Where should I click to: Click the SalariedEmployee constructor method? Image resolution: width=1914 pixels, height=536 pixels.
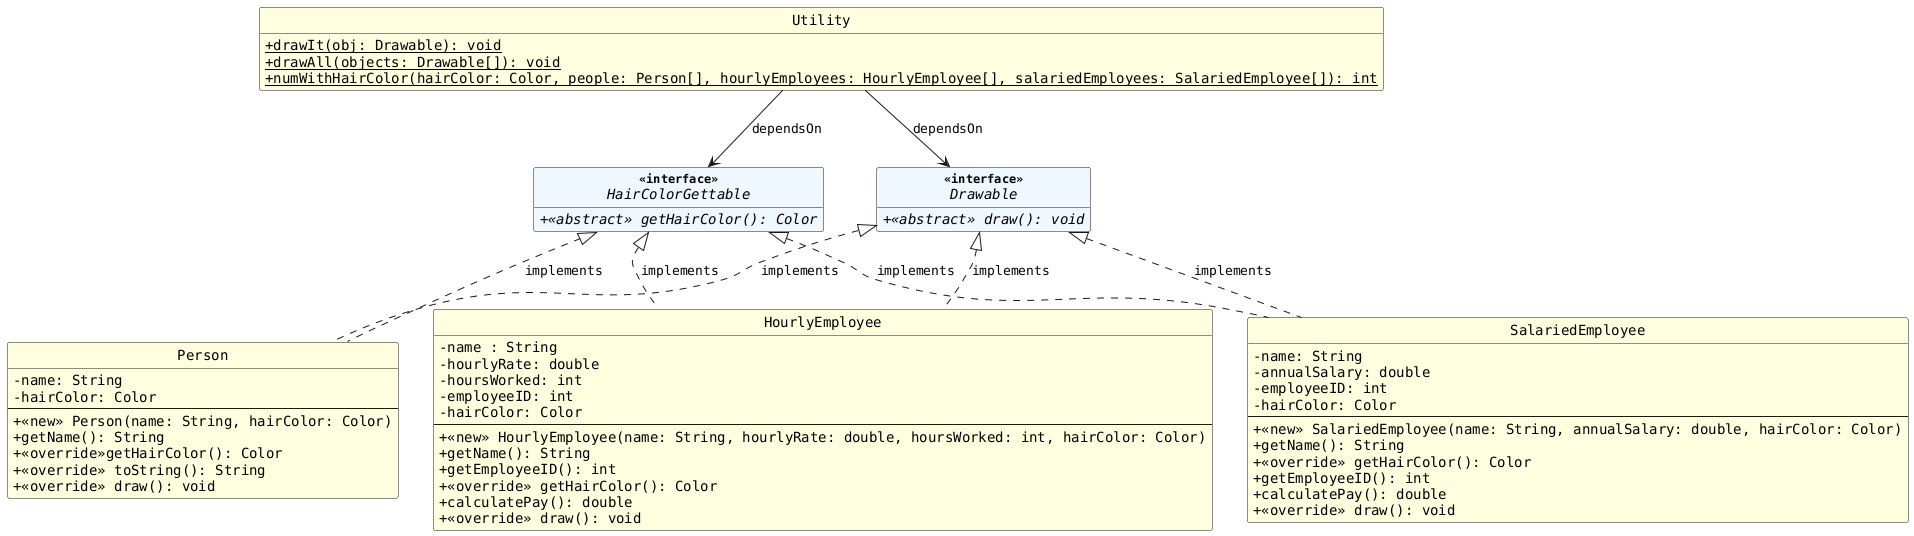[x=1576, y=429]
